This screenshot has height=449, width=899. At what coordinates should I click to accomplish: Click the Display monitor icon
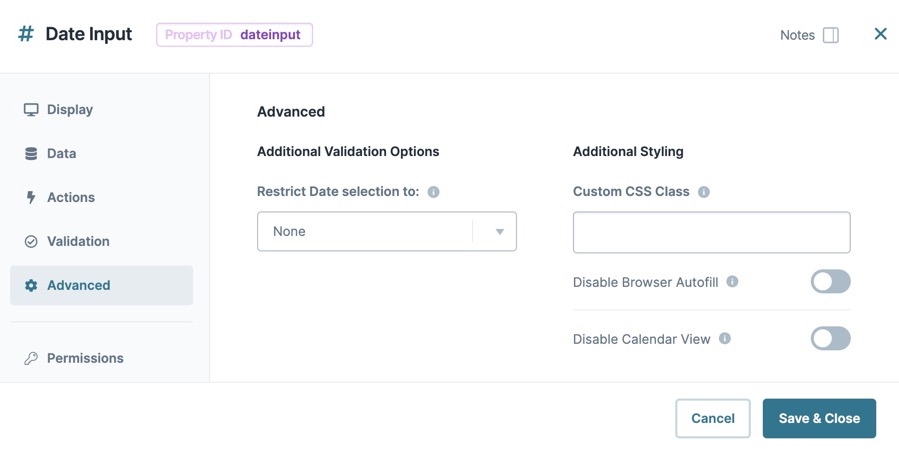pos(31,110)
